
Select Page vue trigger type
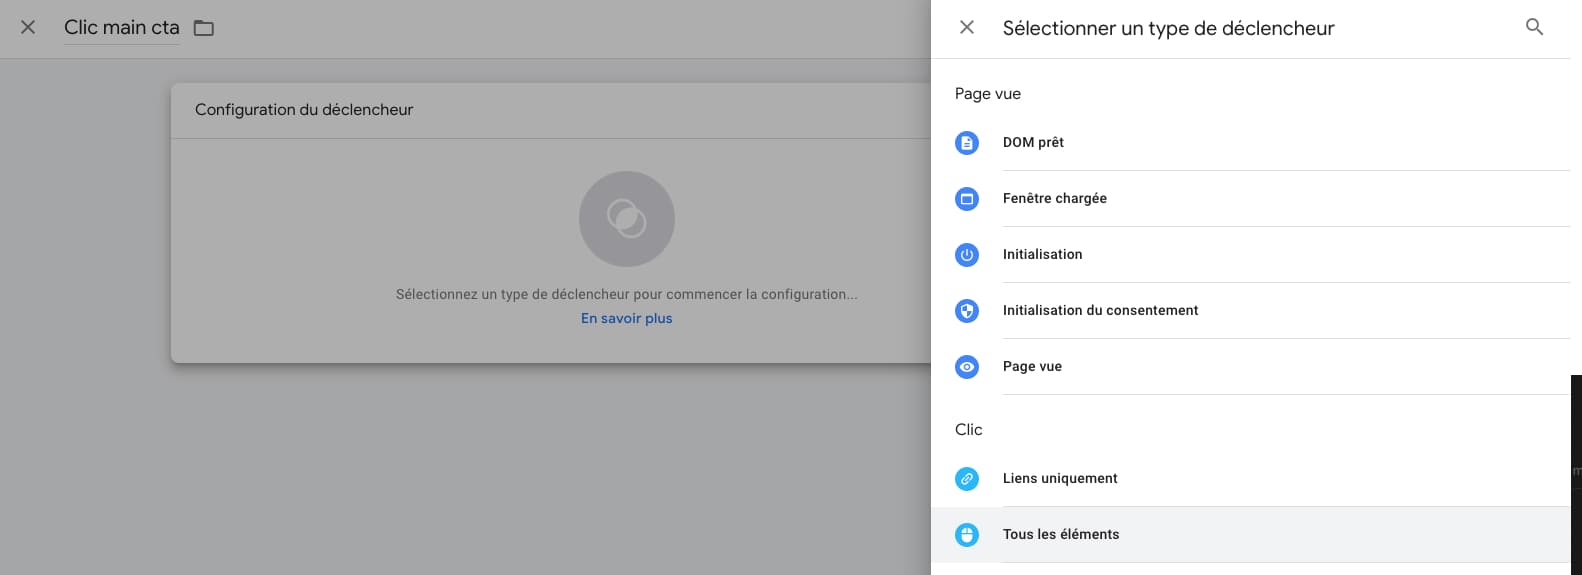coord(1250,367)
